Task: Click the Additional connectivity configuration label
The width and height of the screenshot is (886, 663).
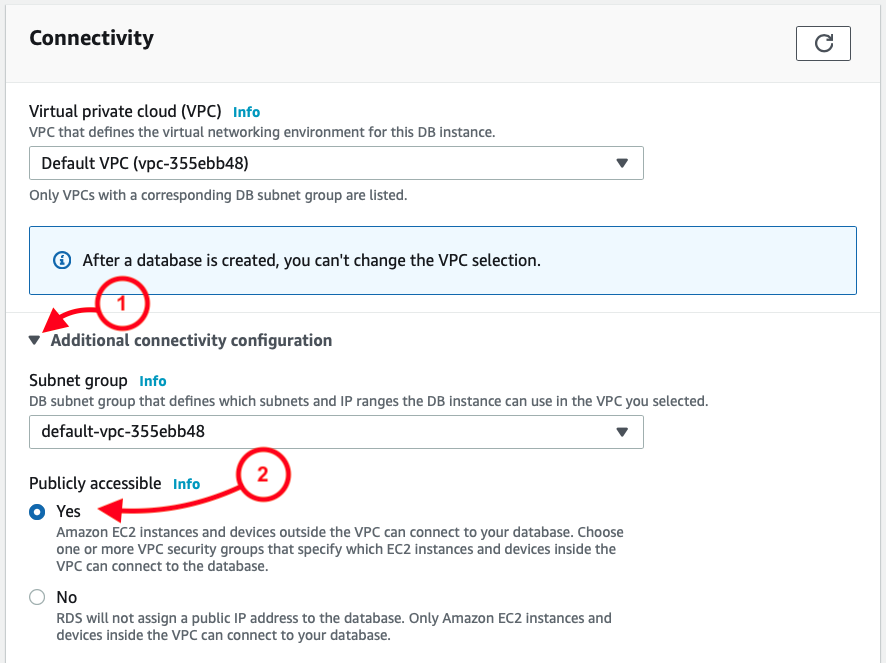Action: point(190,340)
